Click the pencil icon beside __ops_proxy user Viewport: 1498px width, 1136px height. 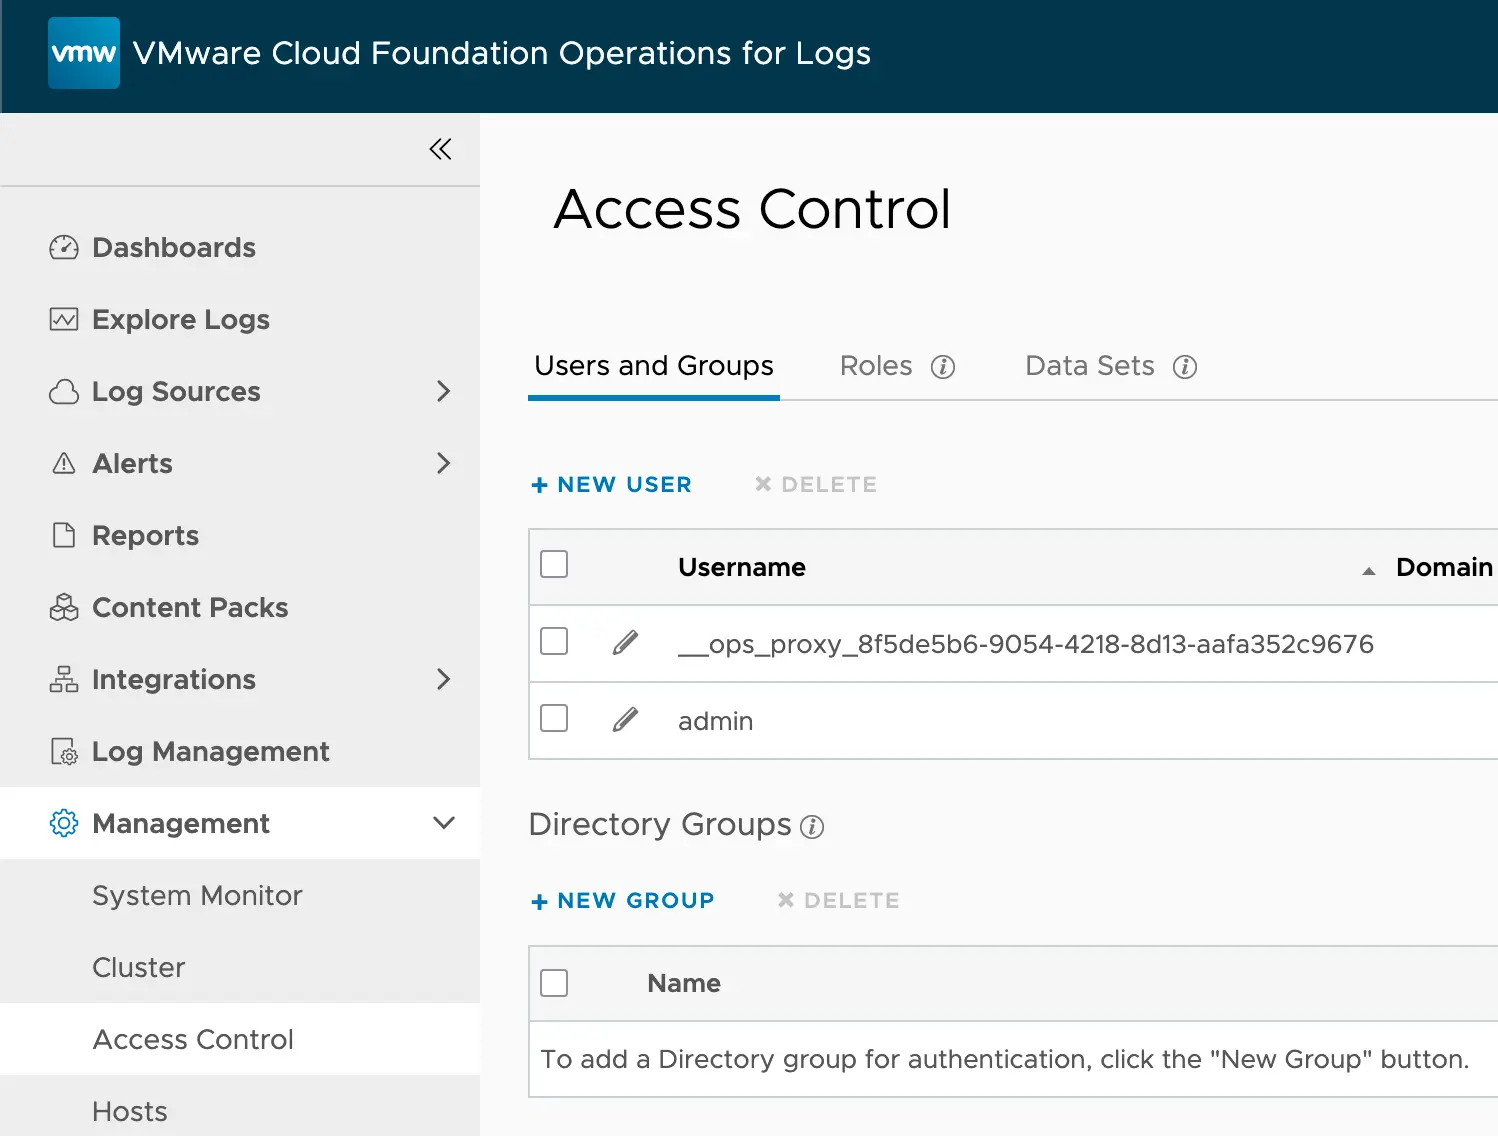click(626, 643)
